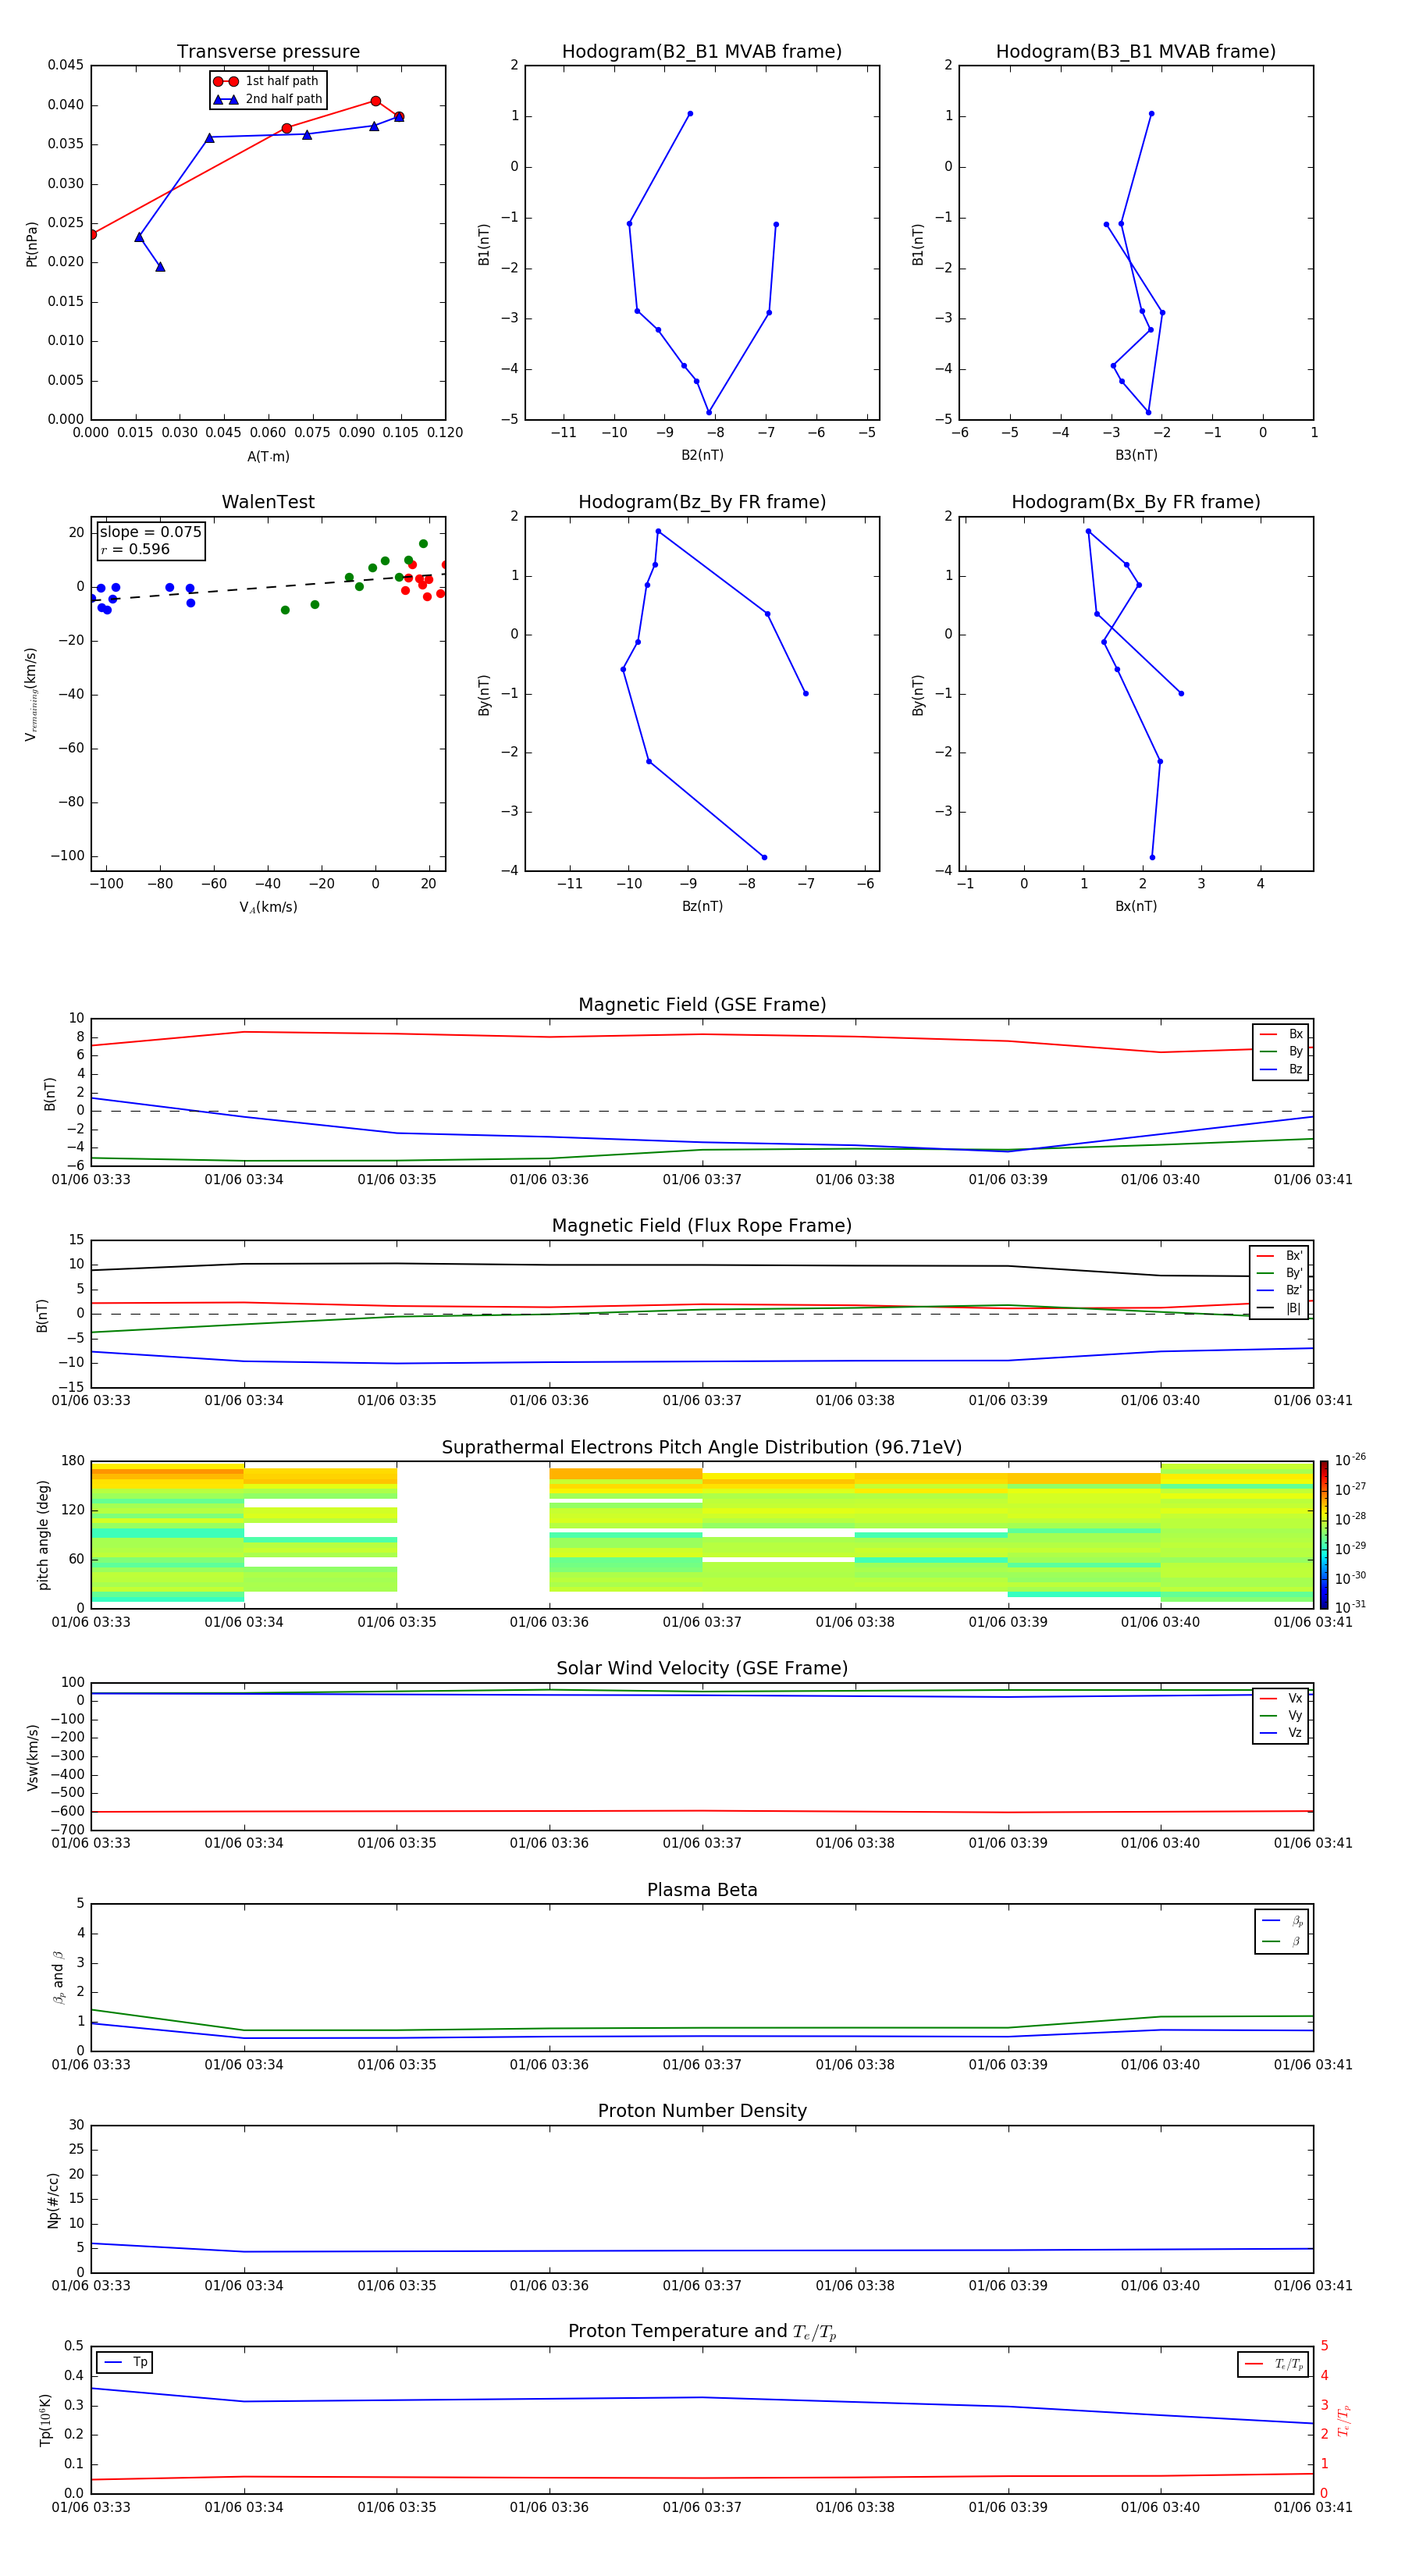This screenshot has width=1405, height=2576.
Task: Select the red Te/Tp right-axis label
Action: coord(1344,2420)
